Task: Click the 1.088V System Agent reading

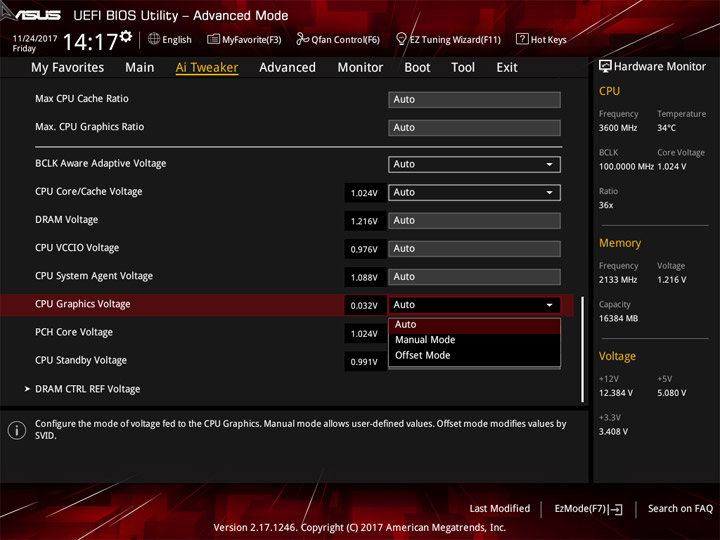Action: point(365,278)
